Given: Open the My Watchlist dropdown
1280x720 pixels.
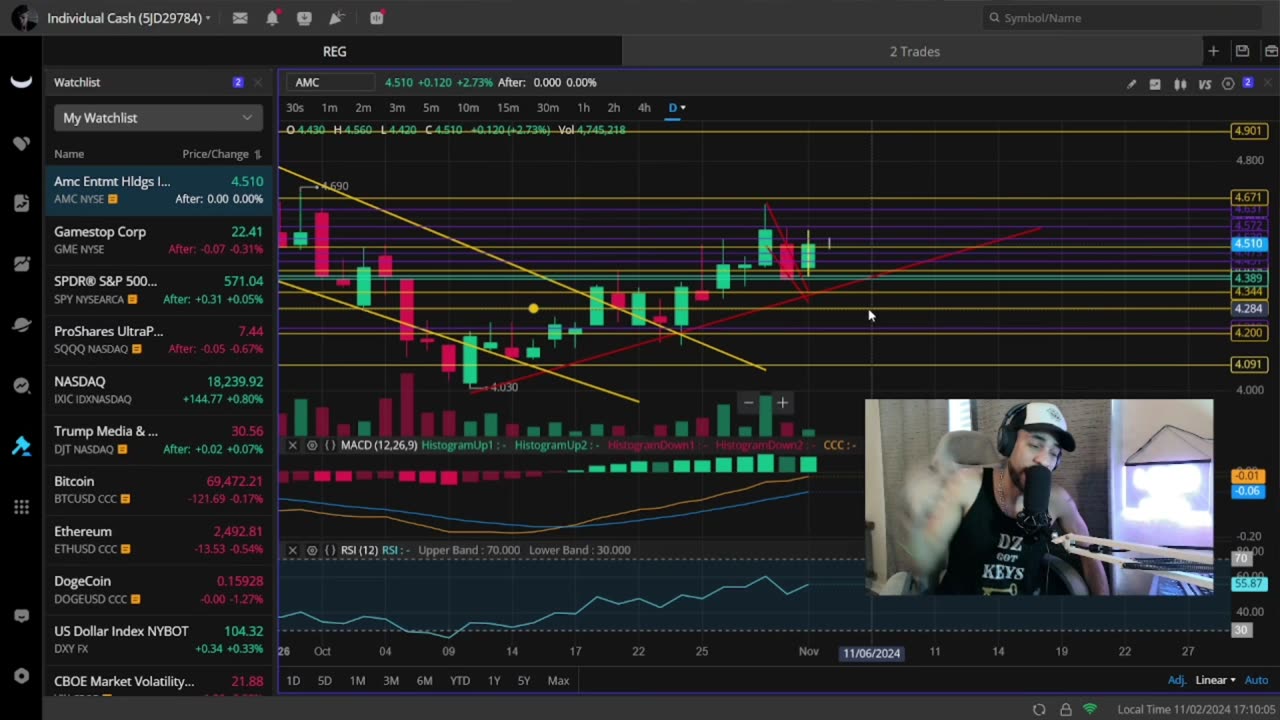Looking at the screenshot, I should (158, 118).
